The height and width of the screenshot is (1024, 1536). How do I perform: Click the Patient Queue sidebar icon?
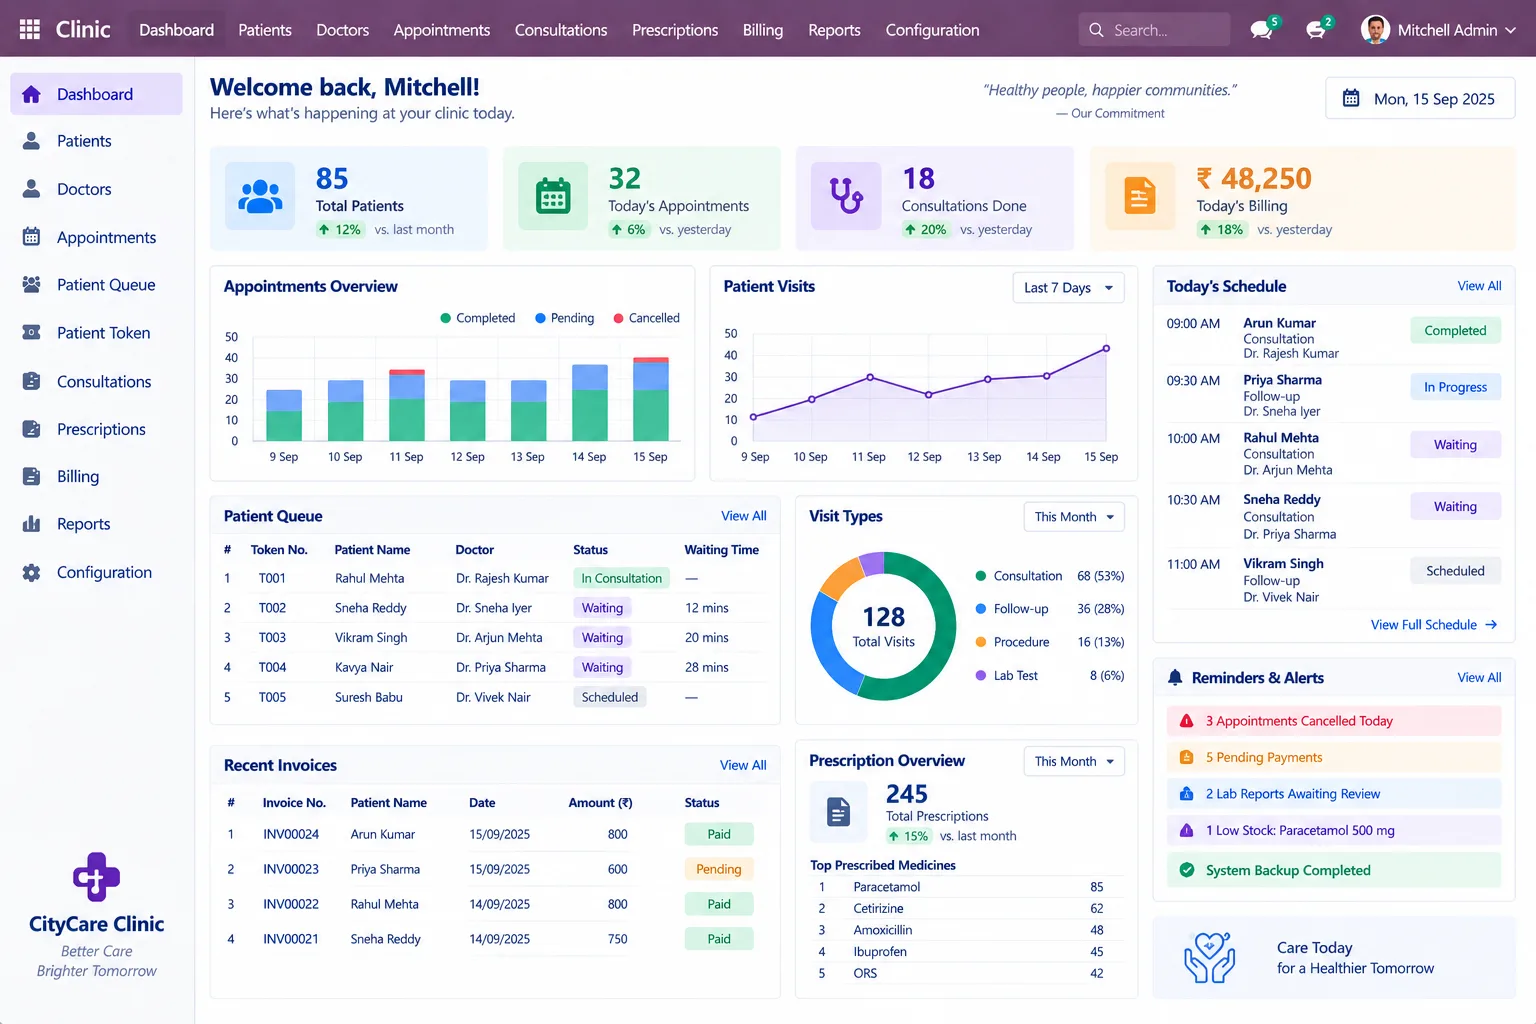(31, 285)
